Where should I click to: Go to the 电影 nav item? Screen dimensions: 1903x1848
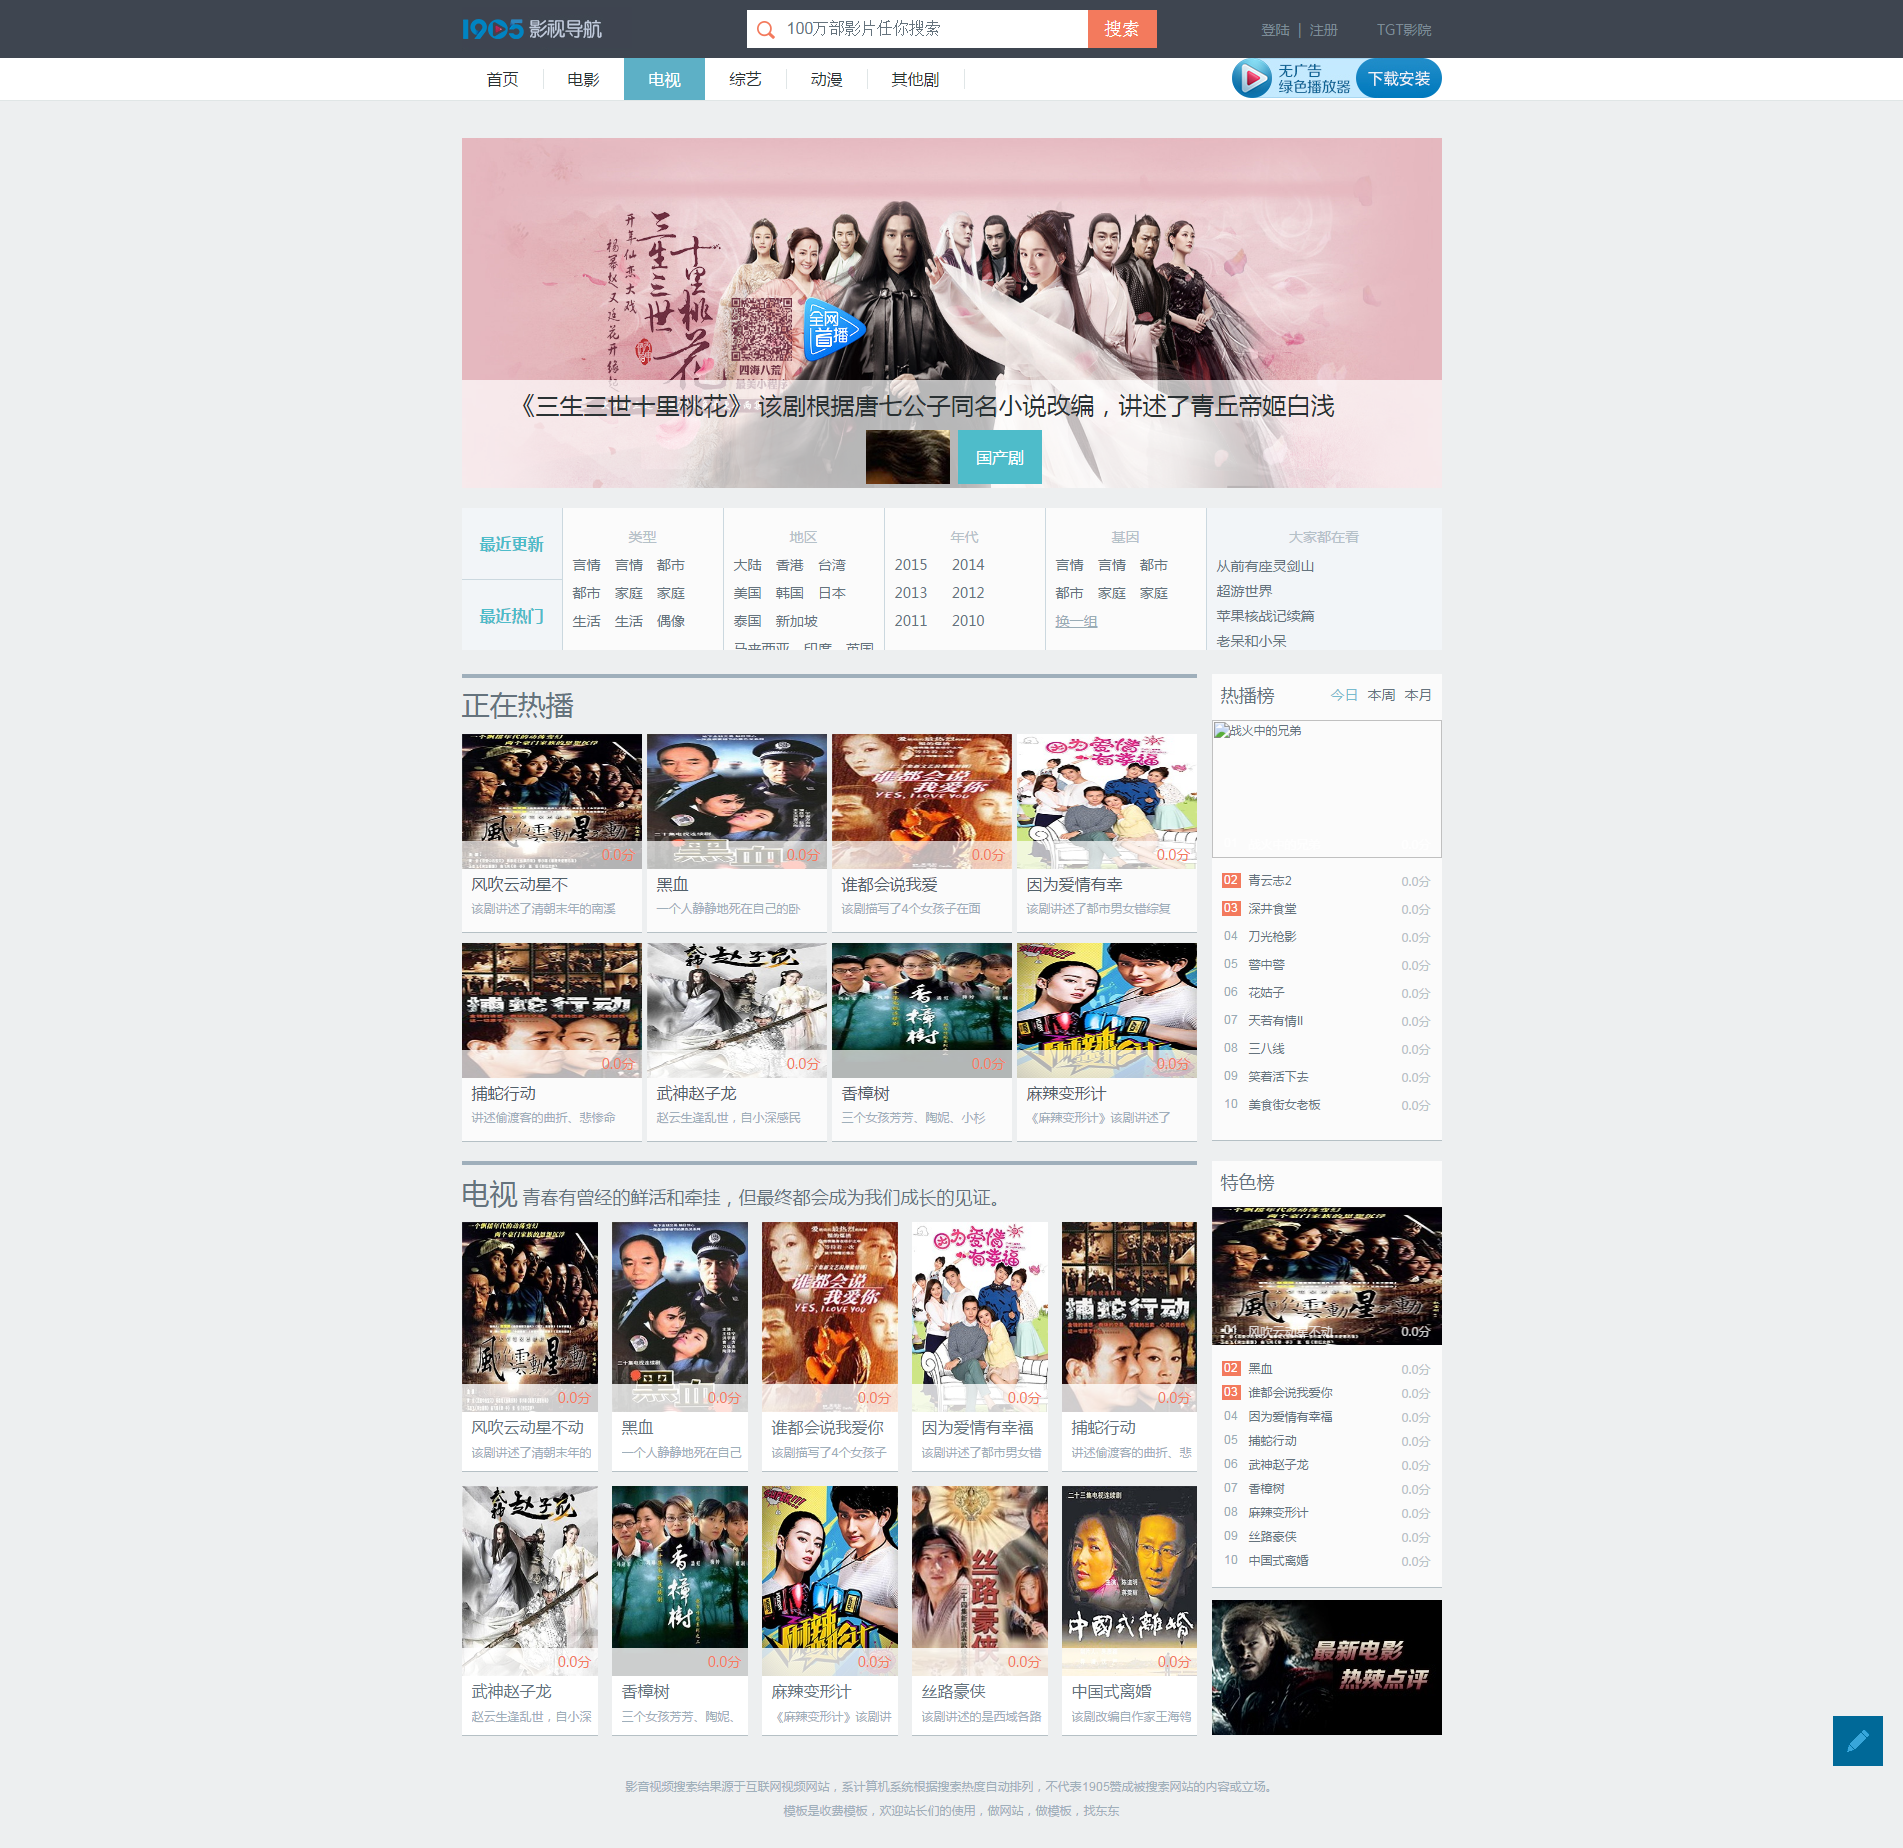583,79
